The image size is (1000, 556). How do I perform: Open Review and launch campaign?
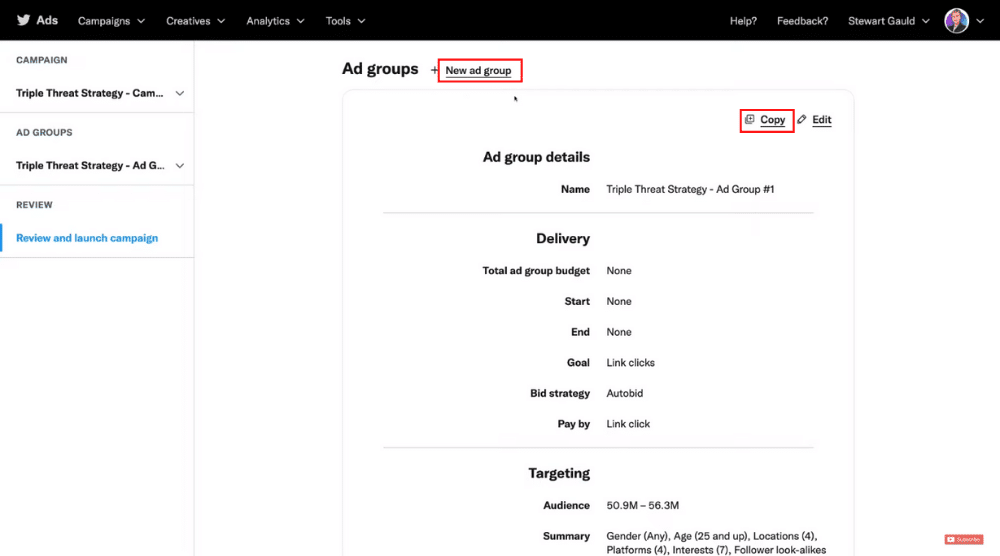(x=87, y=238)
